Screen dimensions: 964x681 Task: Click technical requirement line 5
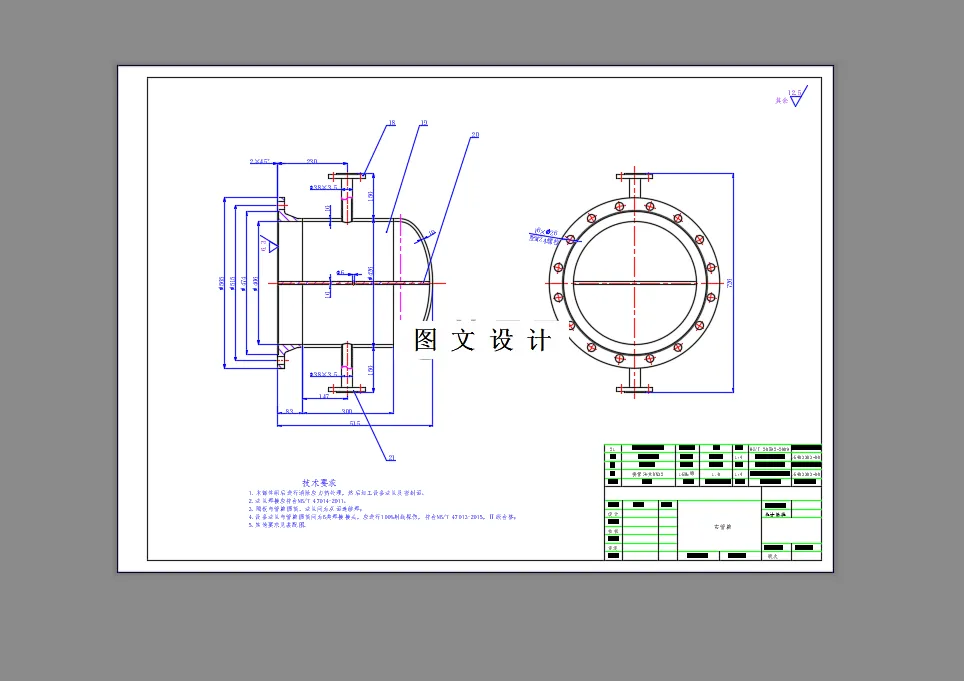click(277, 525)
